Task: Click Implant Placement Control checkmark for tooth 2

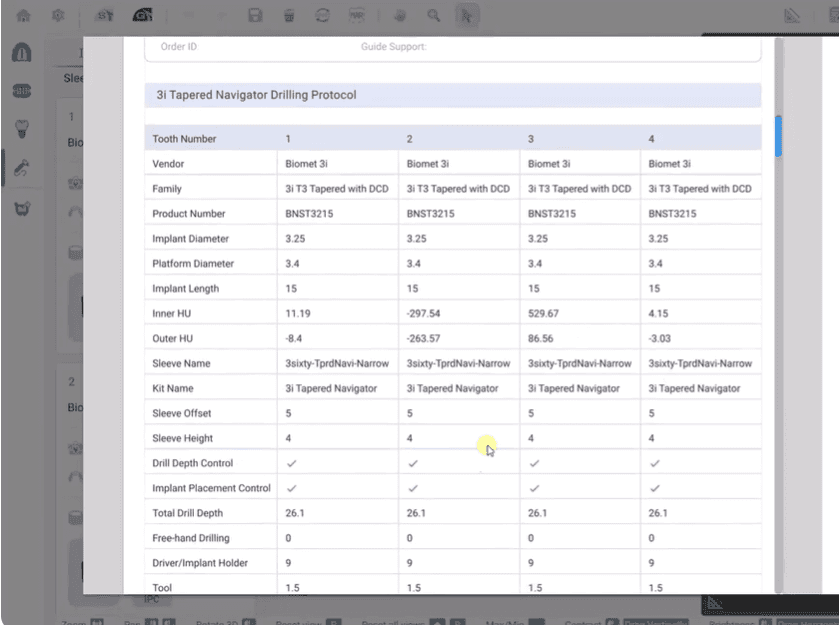Action: coord(413,489)
